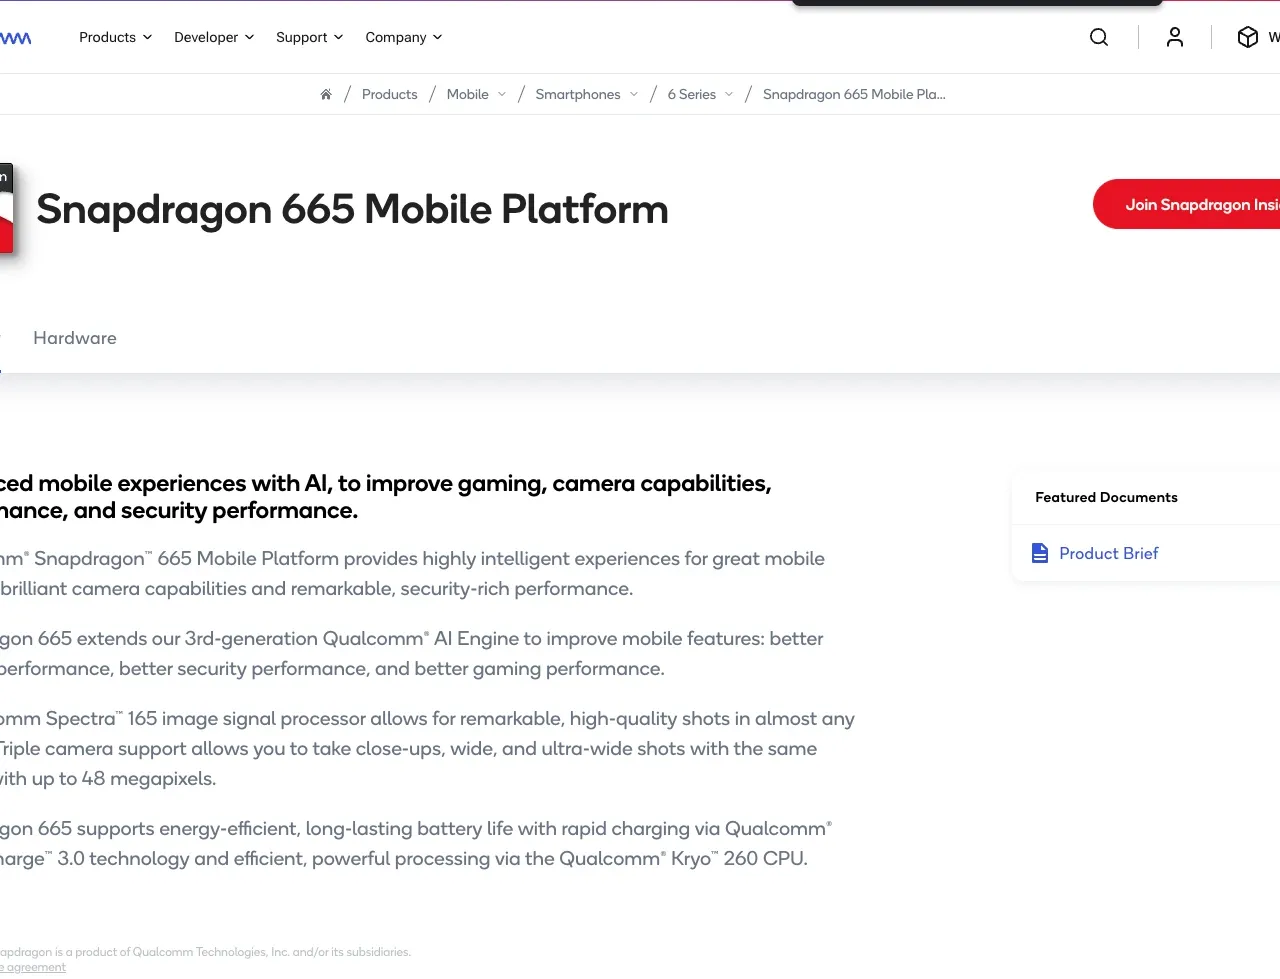Switch to the Hardware tab

coord(75,338)
